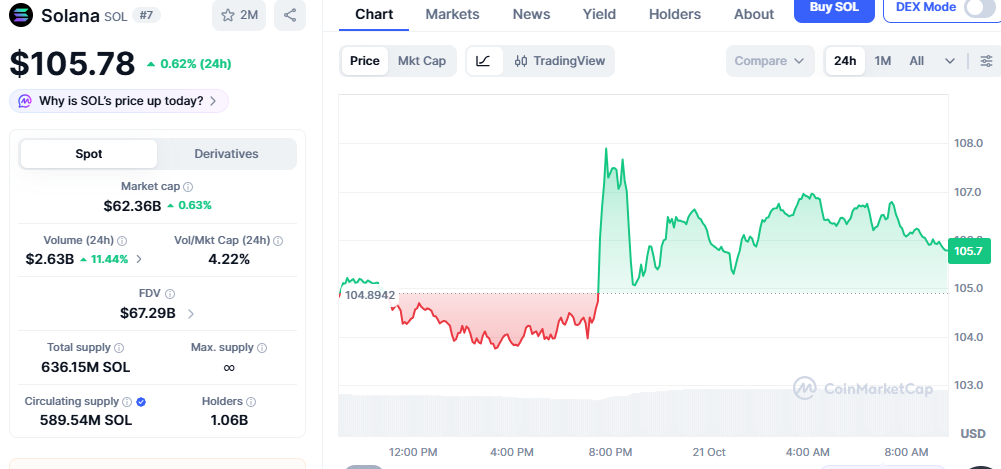Open chart settings sliders icon
The image size is (1001, 469).
[986, 61]
